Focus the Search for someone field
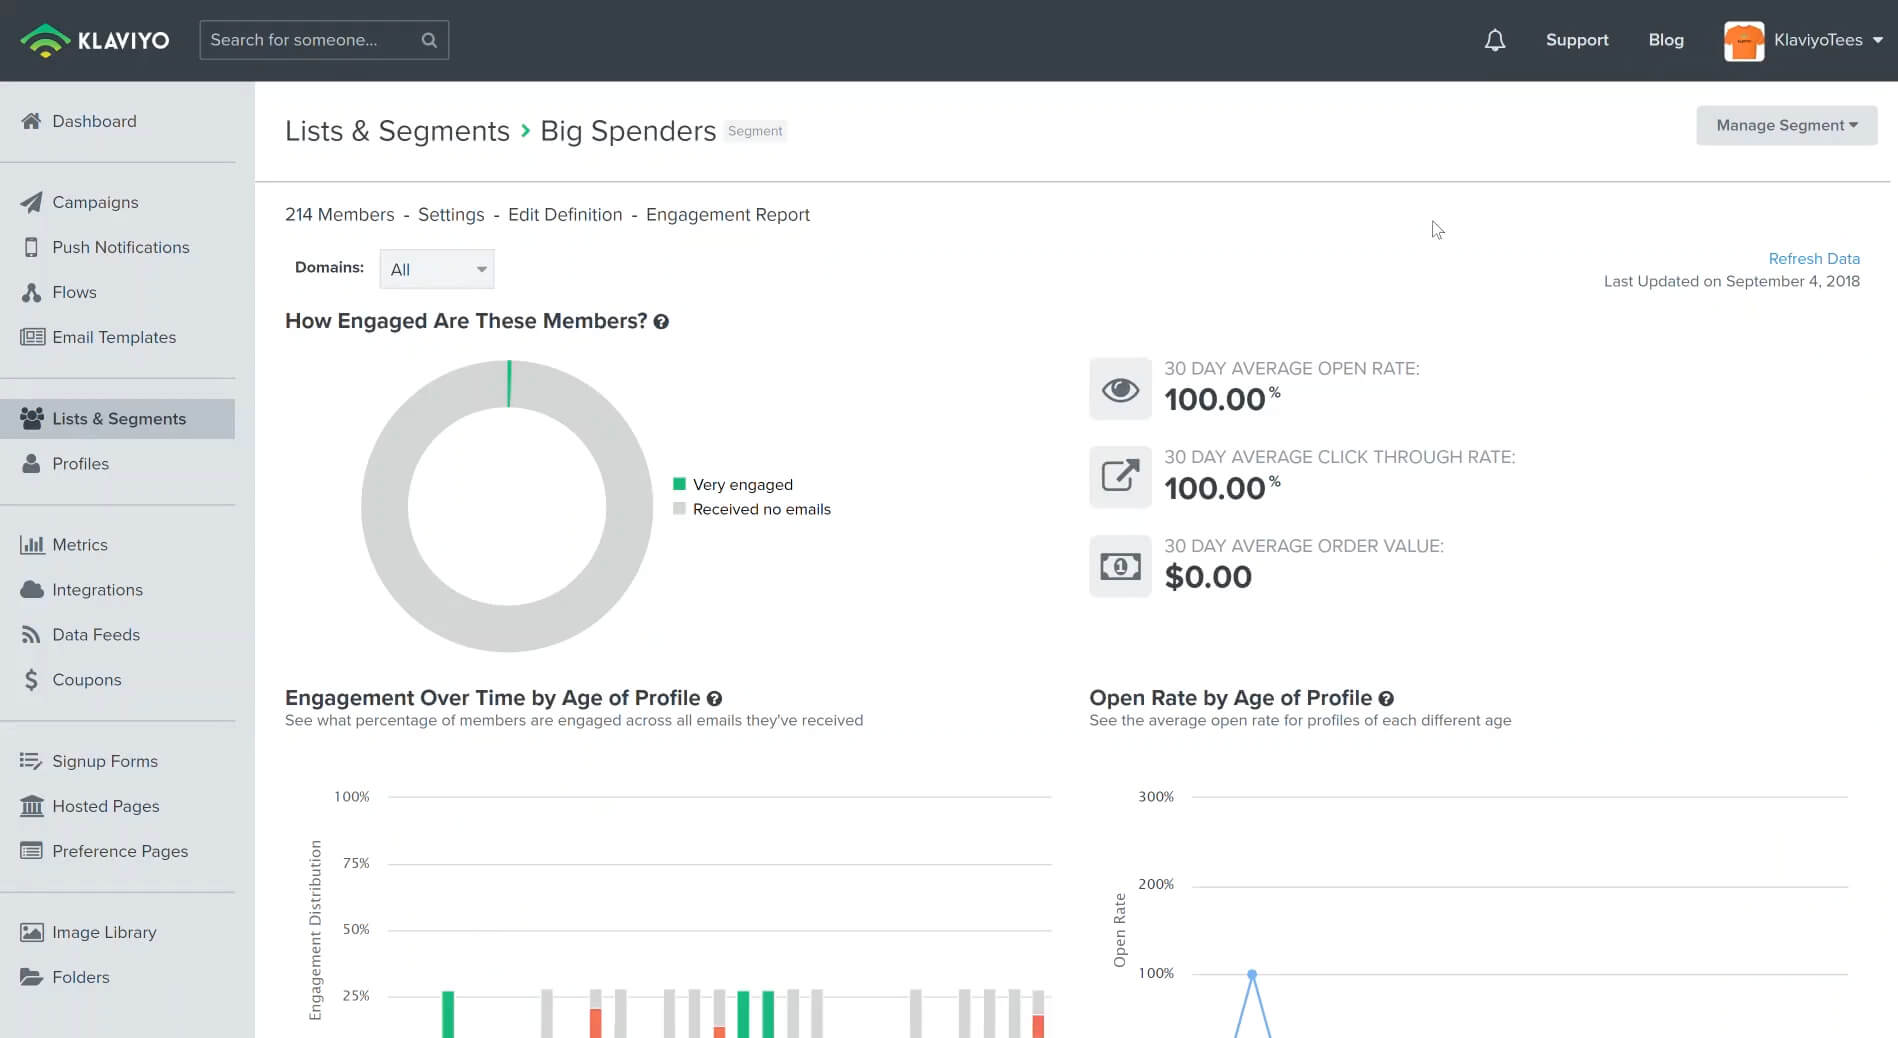The height and width of the screenshot is (1038, 1898). [x=310, y=40]
